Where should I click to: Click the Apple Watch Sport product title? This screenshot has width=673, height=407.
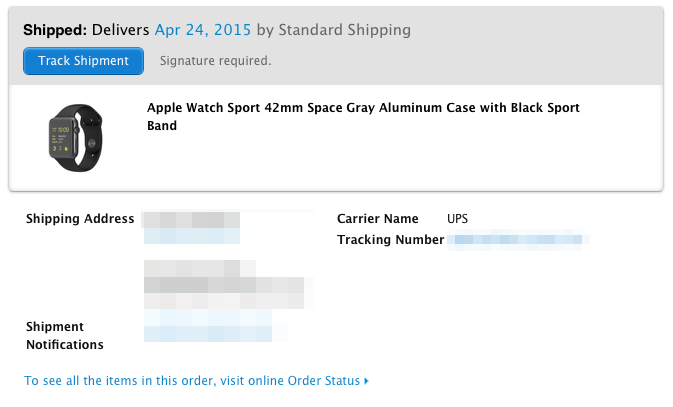pos(363,116)
